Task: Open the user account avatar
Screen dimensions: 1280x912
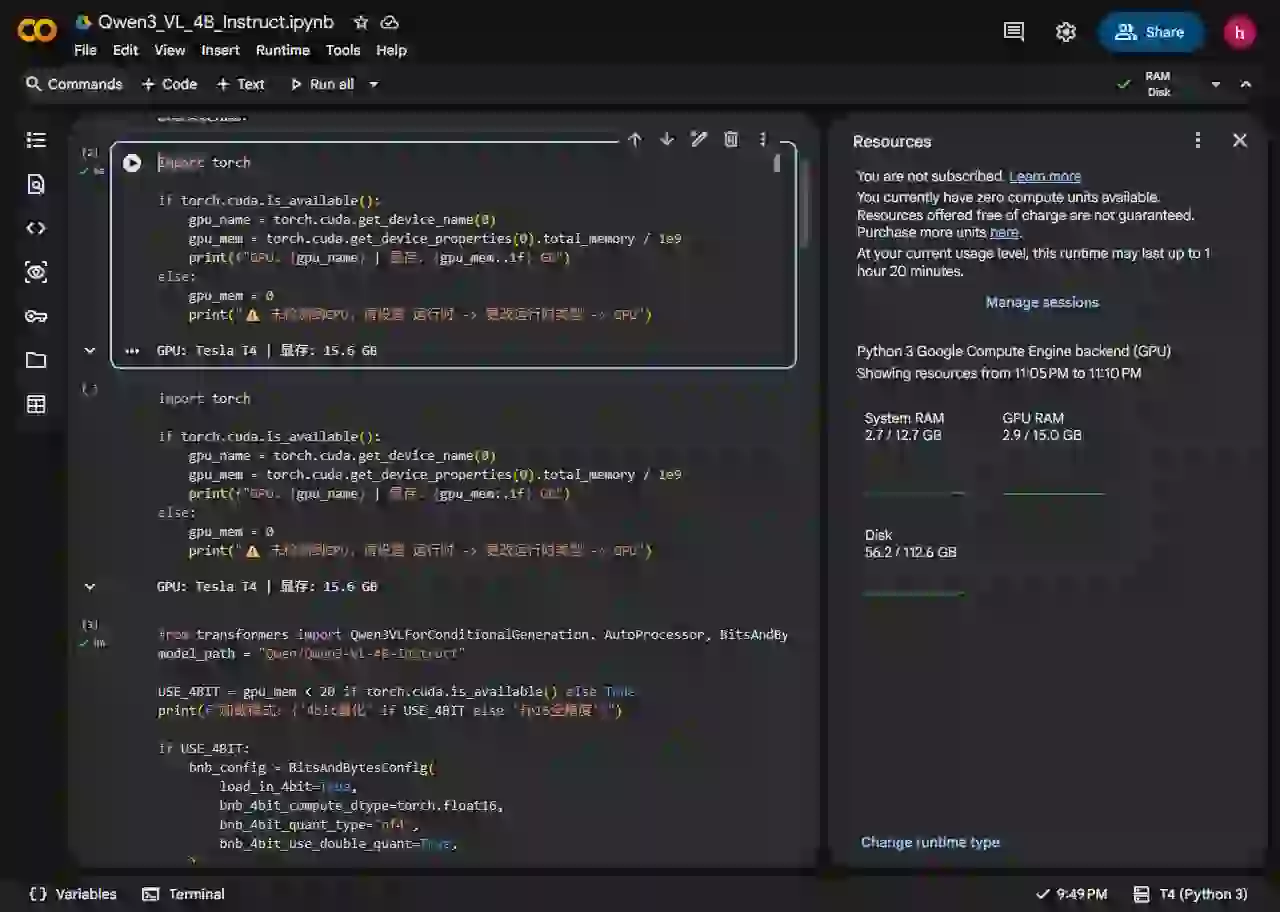Action: 1240,32
